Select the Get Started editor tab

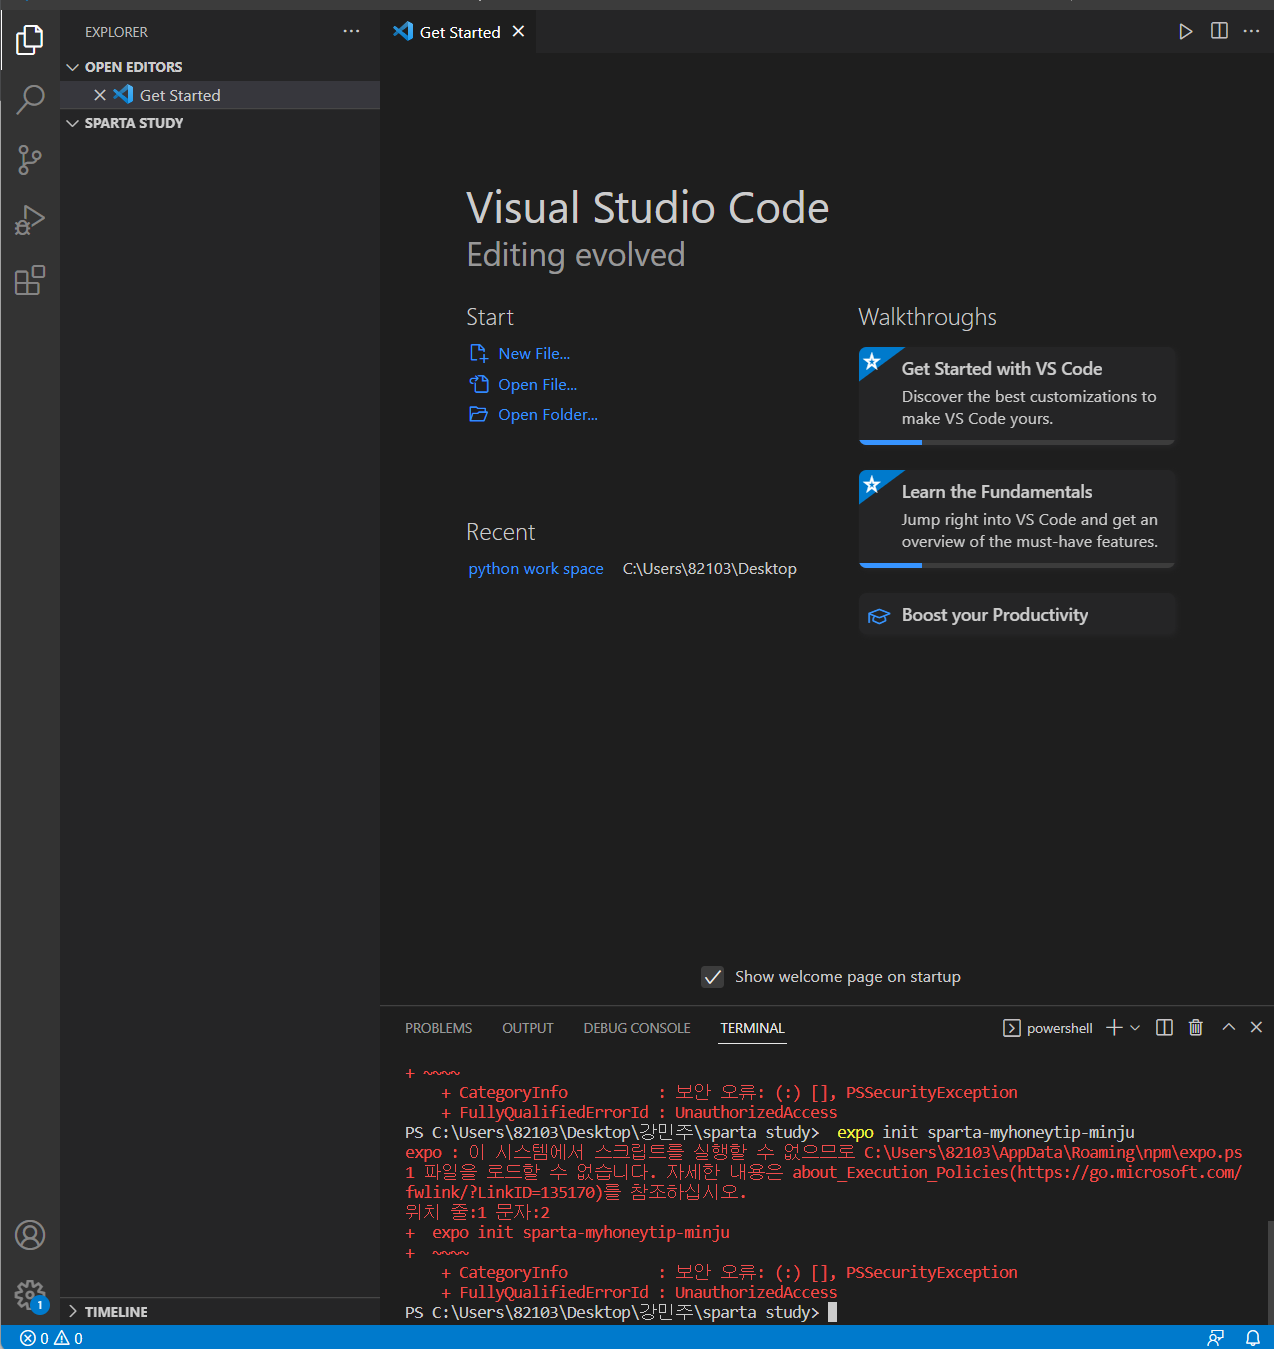458,31
